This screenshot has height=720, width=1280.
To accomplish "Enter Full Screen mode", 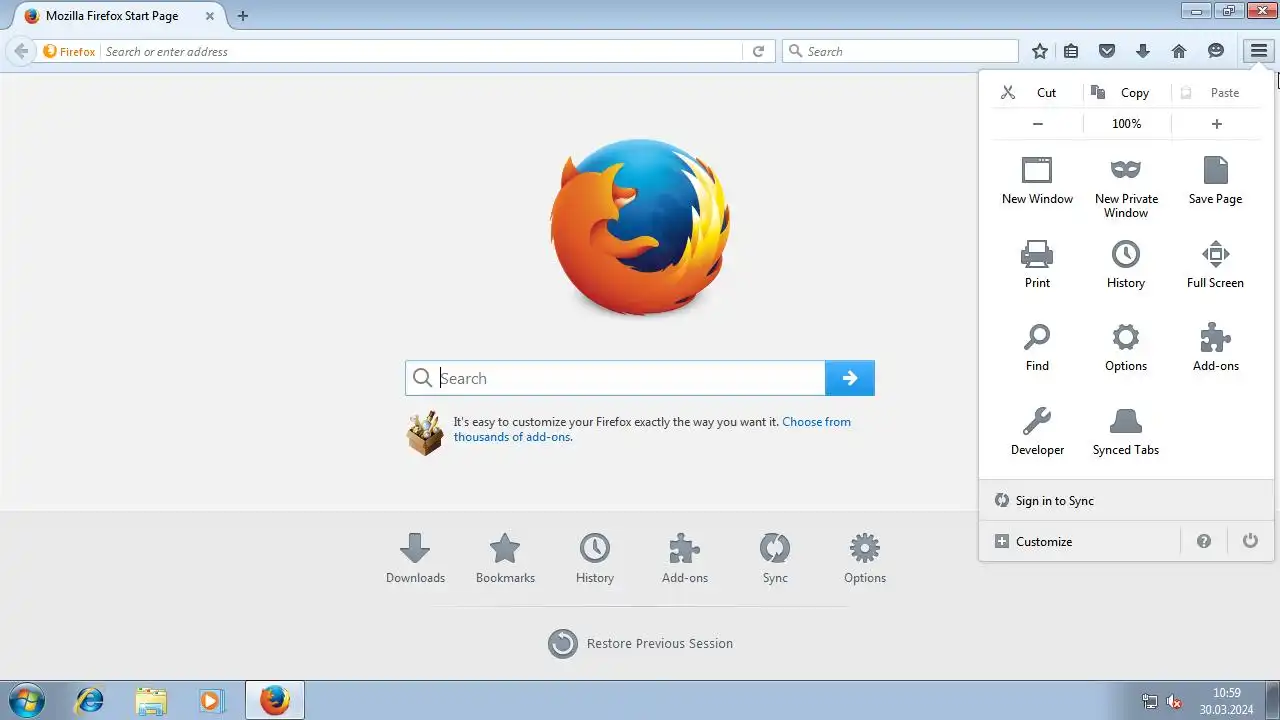I will pyautogui.click(x=1215, y=265).
